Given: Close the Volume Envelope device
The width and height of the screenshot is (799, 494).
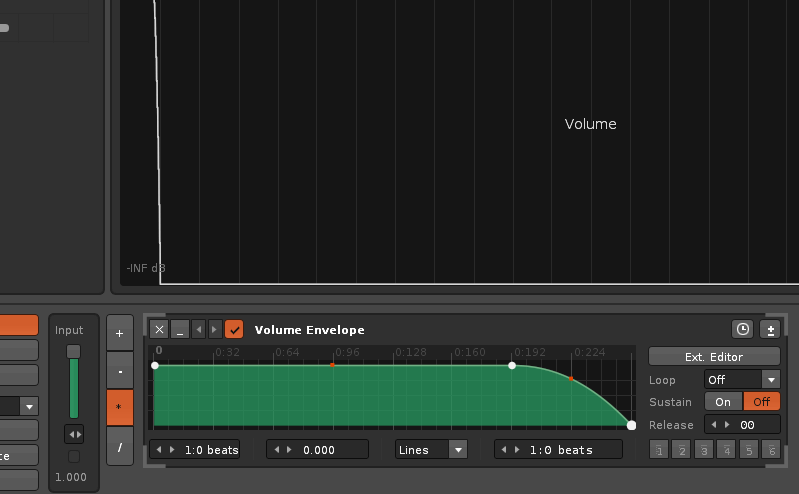Looking at the screenshot, I should point(159,329).
